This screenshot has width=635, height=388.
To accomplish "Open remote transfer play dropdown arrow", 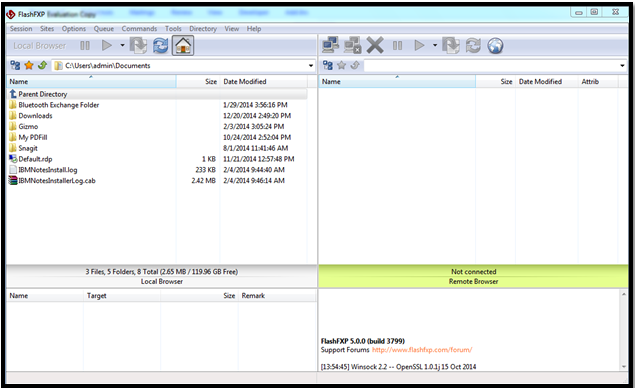I will [x=435, y=45].
